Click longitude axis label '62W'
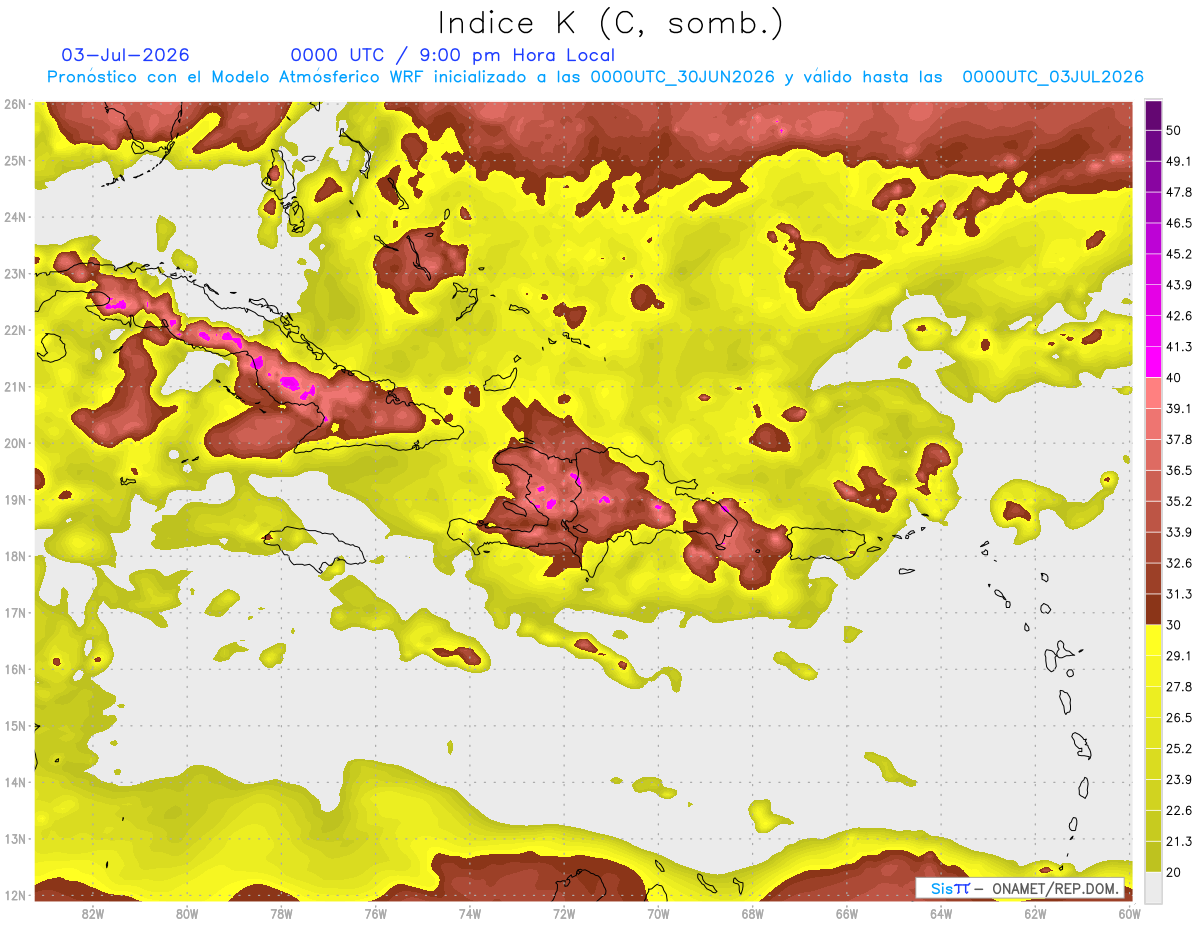Viewport: 1200px width, 927px height. coord(1035,914)
